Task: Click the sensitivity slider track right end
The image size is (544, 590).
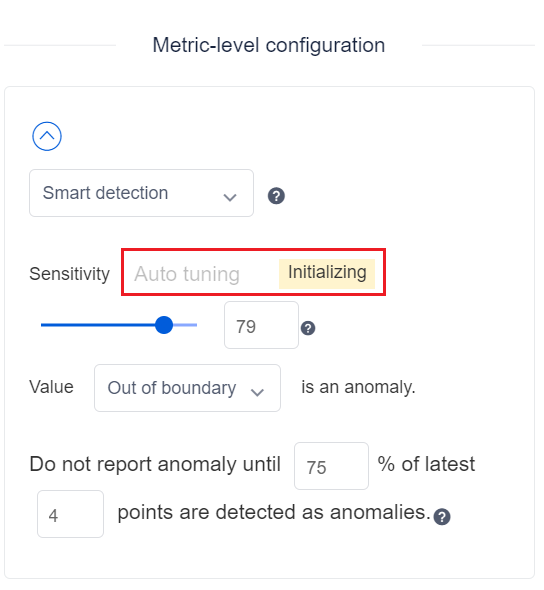Action: tap(195, 325)
